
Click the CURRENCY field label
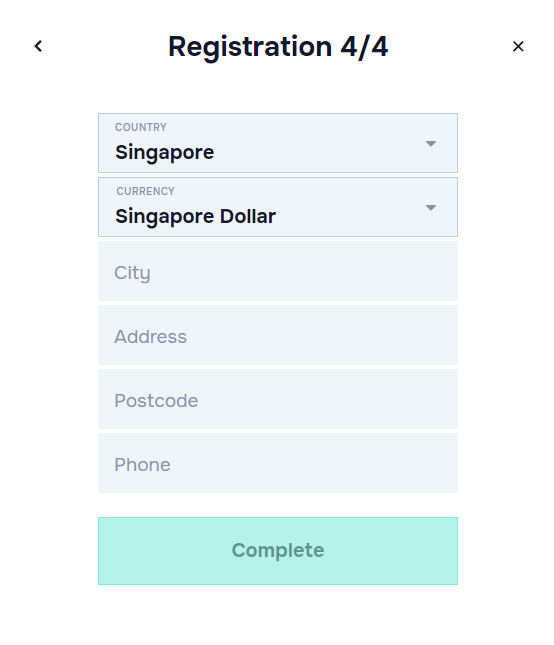tap(146, 191)
